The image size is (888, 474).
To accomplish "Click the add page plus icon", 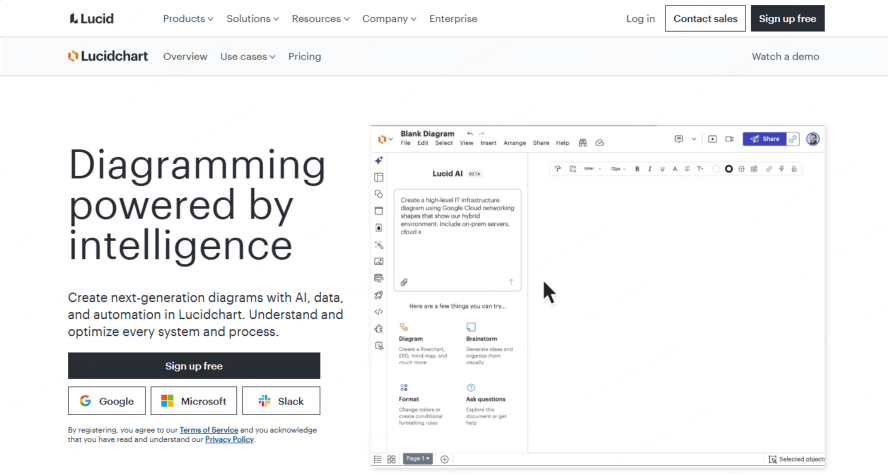I will click(x=445, y=459).
